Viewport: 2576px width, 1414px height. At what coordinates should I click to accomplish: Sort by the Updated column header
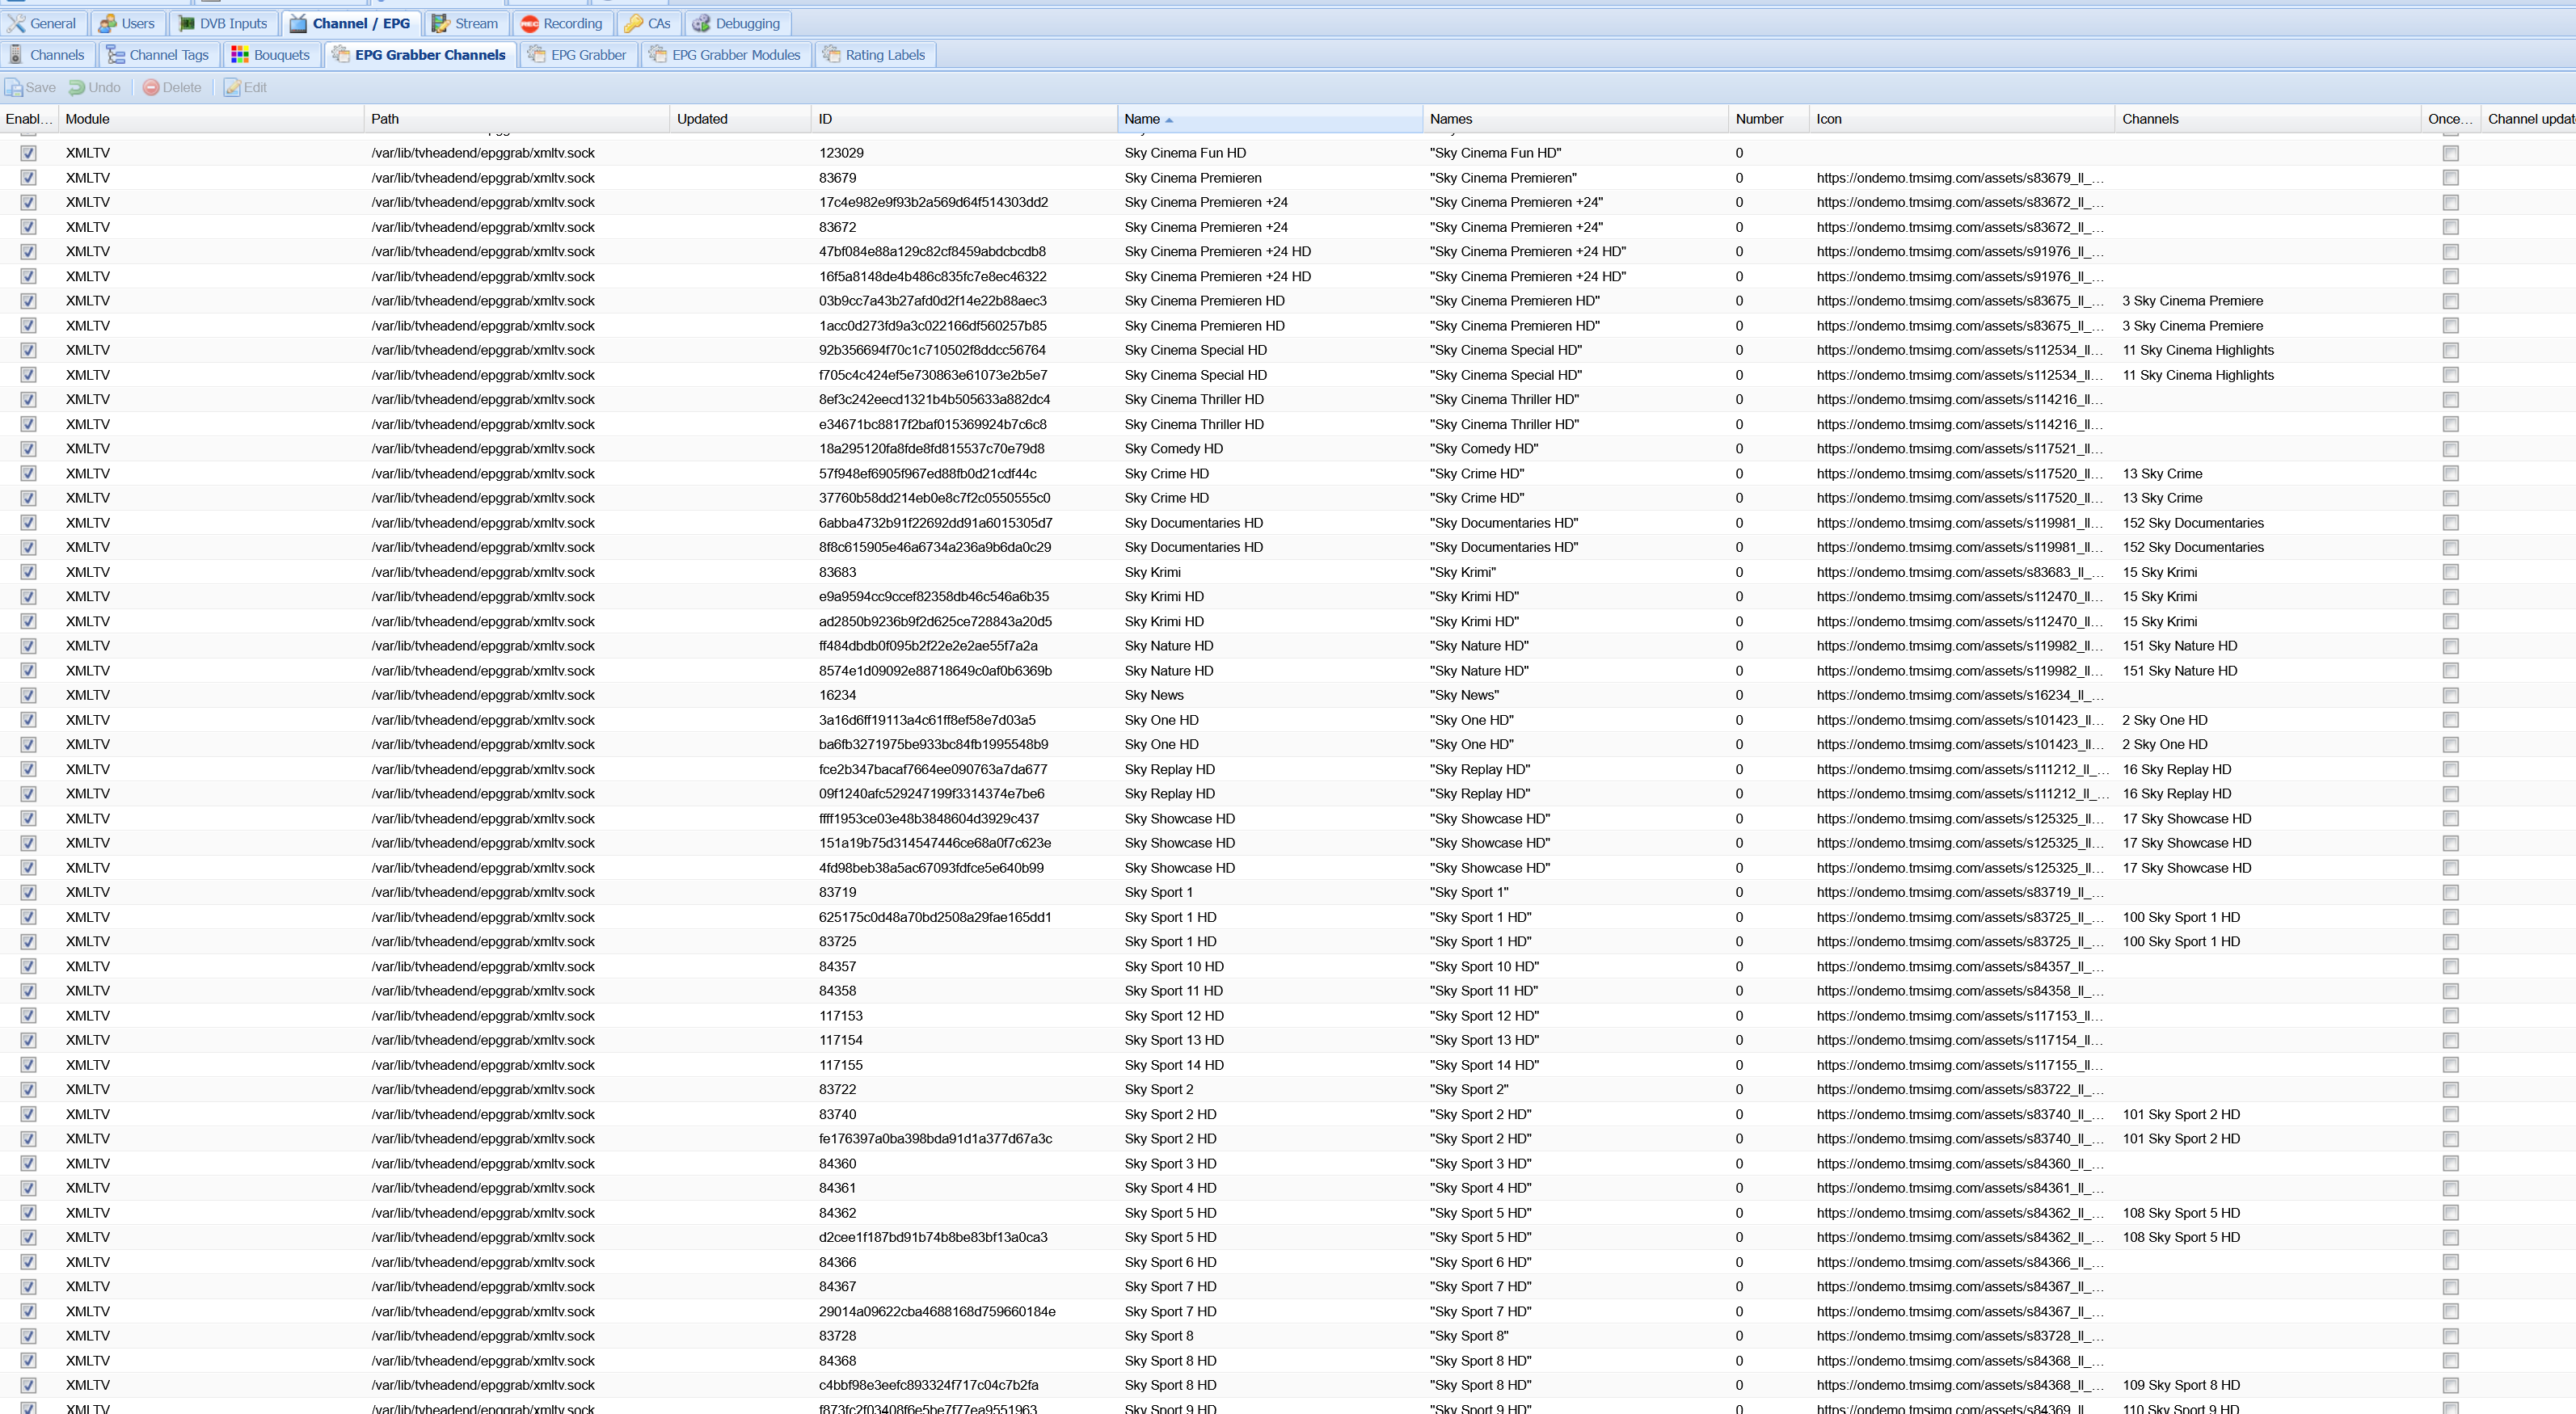click(740, 119)
